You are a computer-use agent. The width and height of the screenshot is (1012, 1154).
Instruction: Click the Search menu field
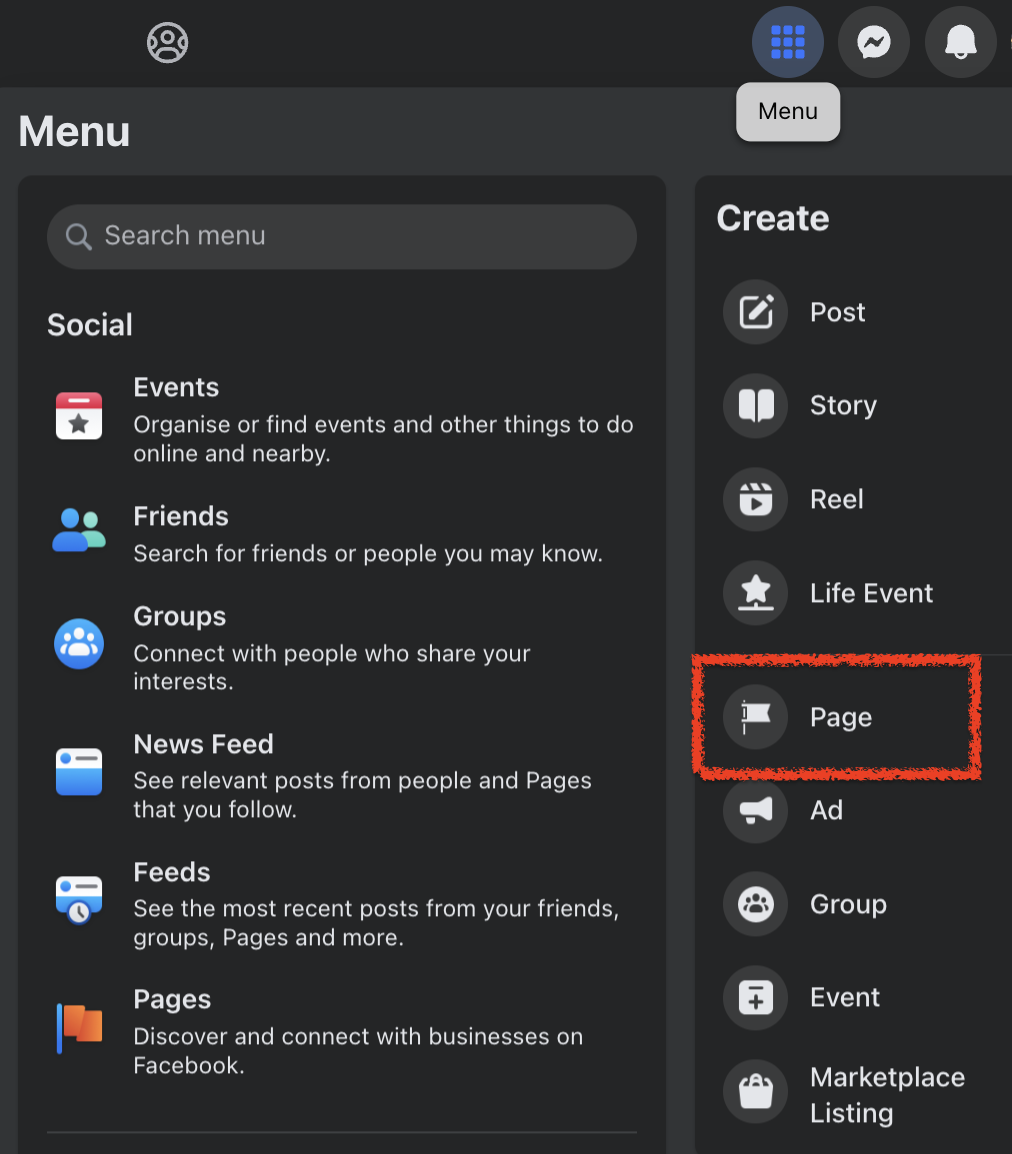(342, 236)
